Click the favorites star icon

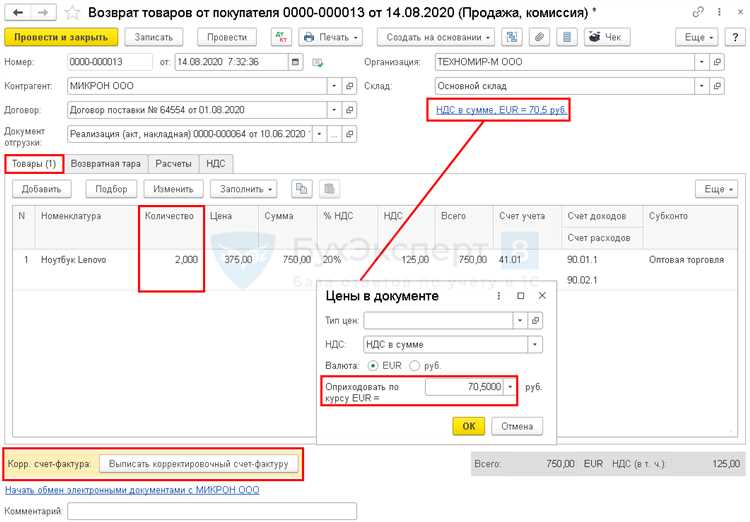(73, 12)
